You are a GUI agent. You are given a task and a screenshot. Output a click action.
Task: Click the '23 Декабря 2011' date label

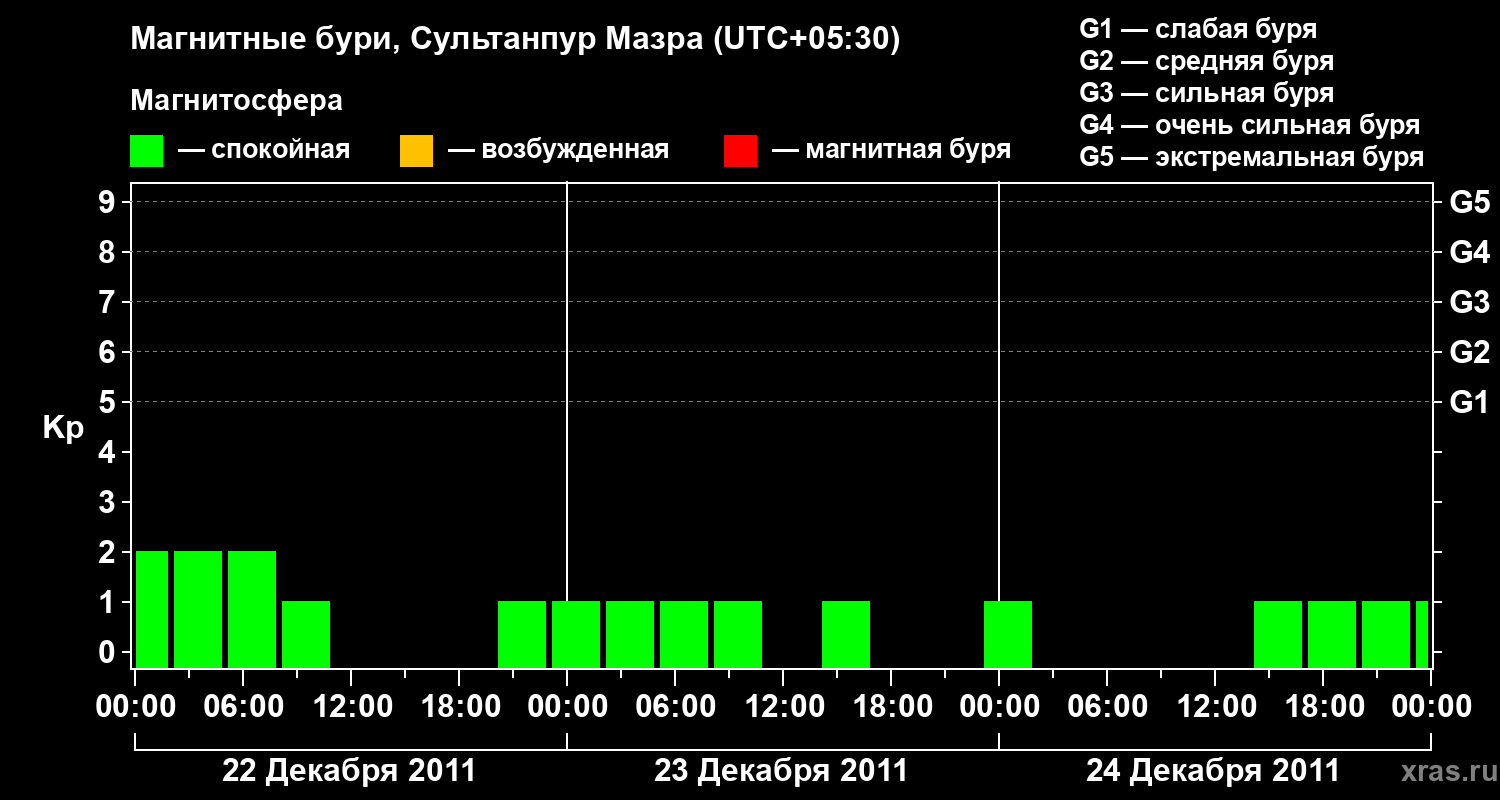(781, 771)
